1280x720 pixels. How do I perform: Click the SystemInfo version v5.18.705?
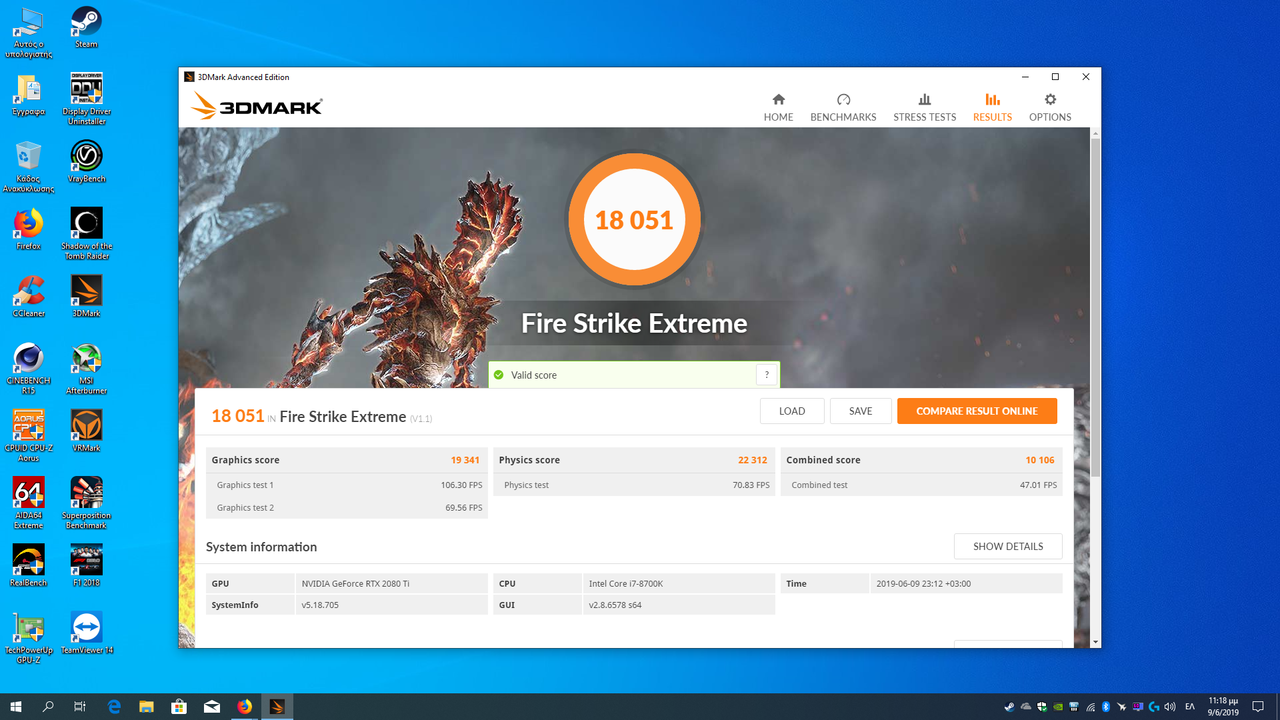(320, 605)
